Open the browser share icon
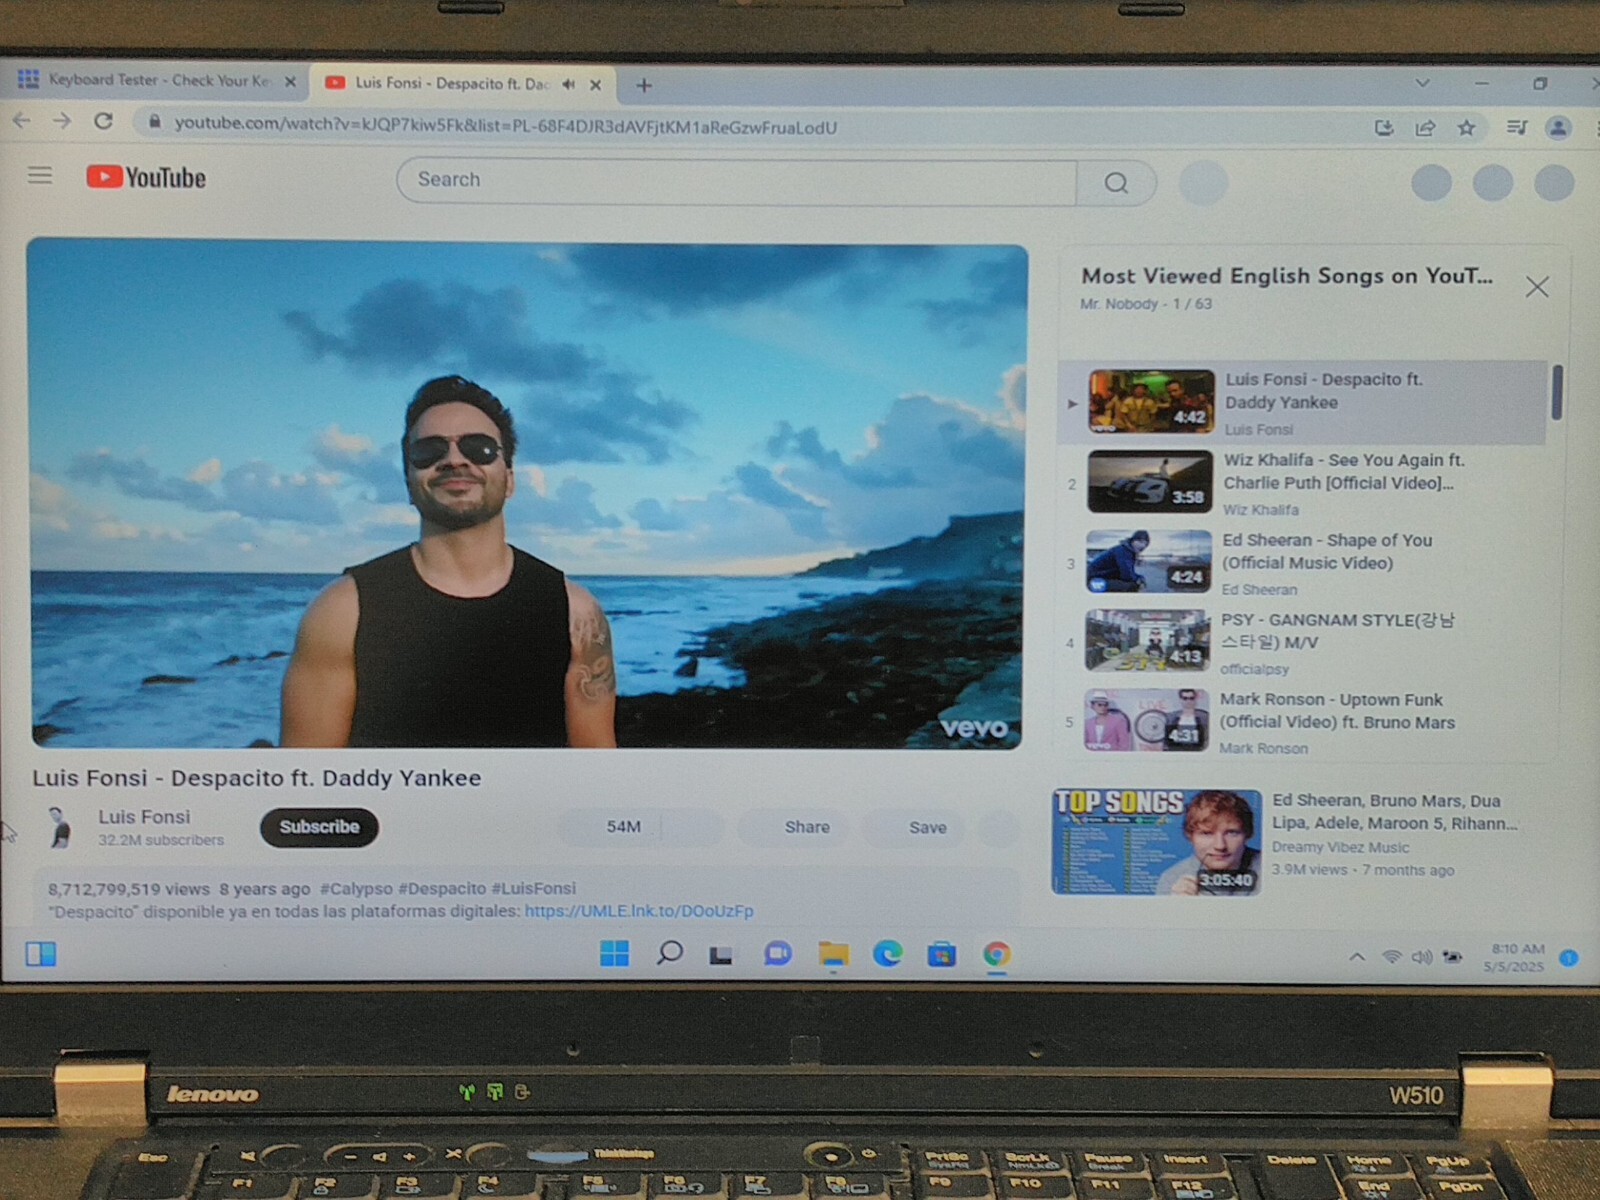 [x=1425, y=128]
